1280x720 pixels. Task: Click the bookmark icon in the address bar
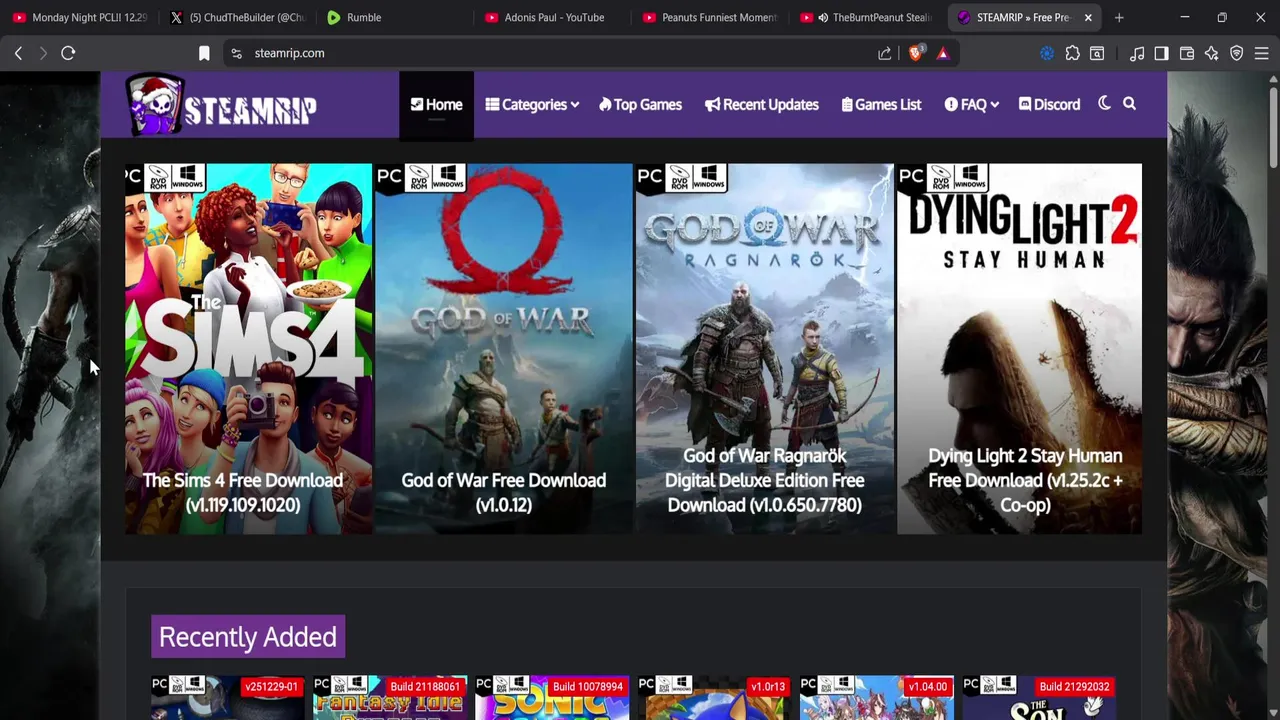click(204, 53)
